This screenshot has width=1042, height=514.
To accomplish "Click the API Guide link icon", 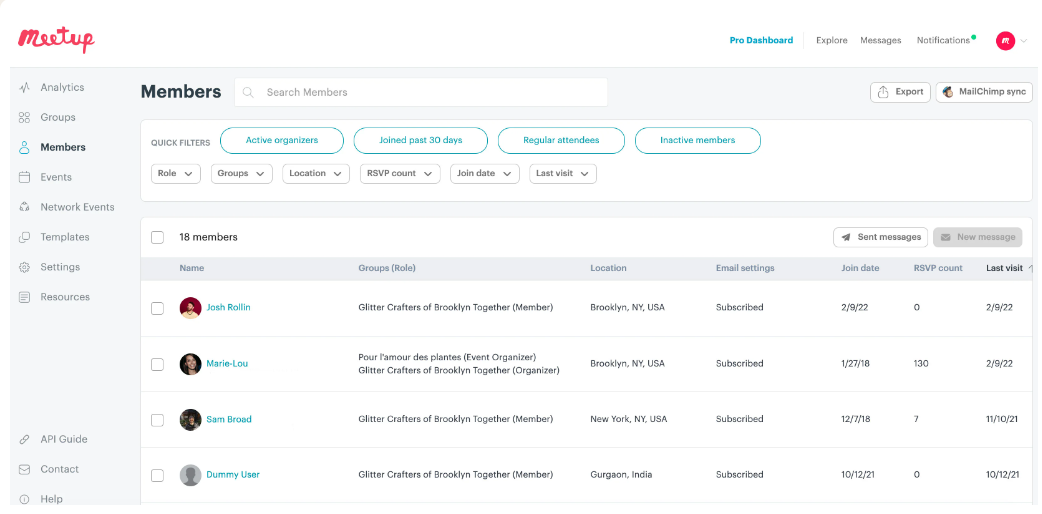I will point(24,440).
